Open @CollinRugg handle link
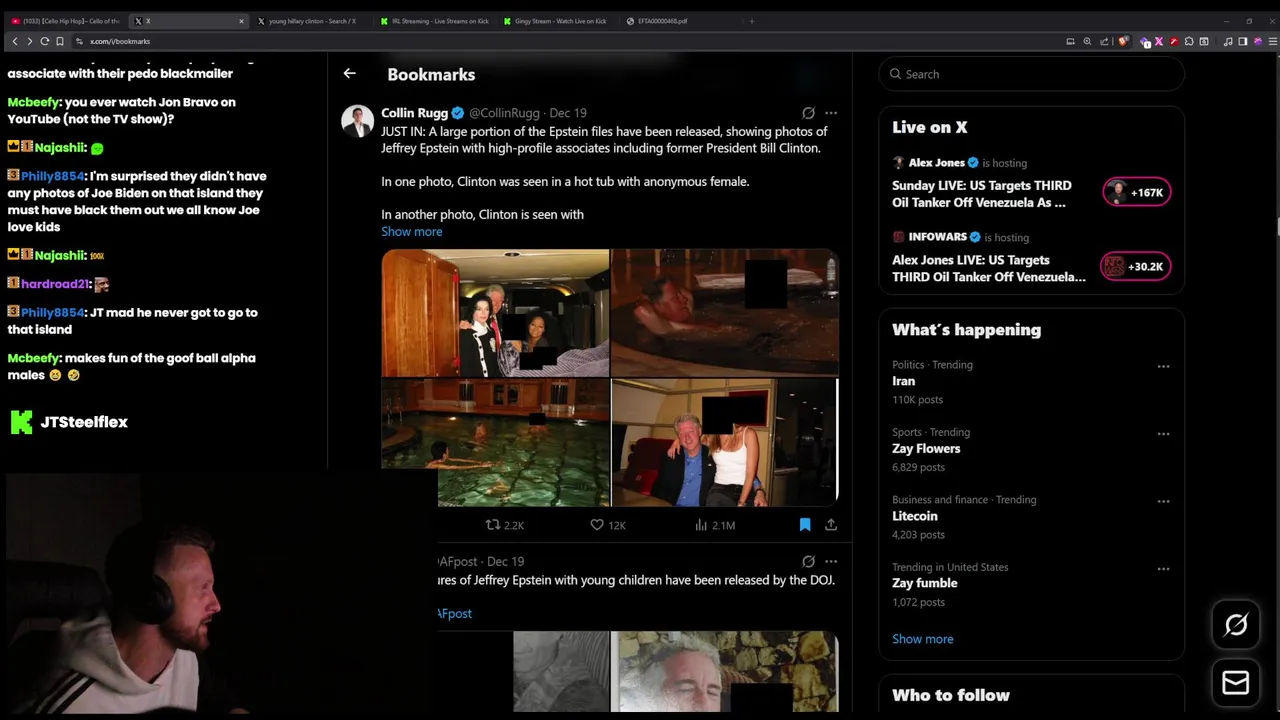The height and width of the screenshot is (720, 1280). 504,113
